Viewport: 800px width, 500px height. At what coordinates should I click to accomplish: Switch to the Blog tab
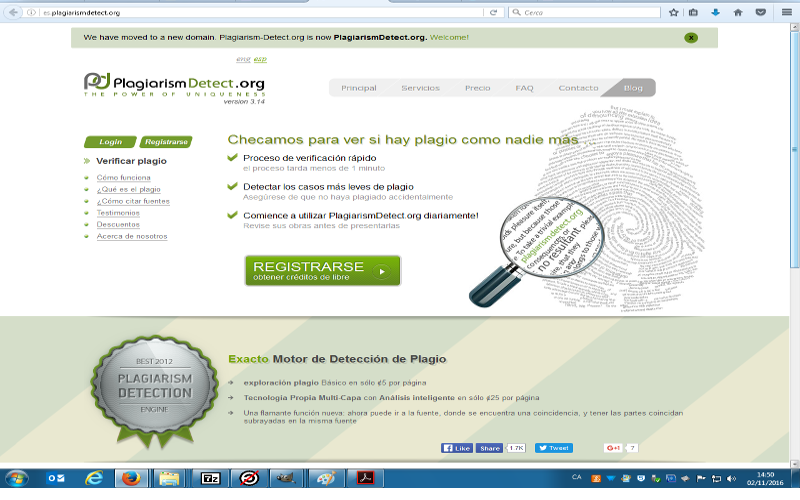(633, 88)
